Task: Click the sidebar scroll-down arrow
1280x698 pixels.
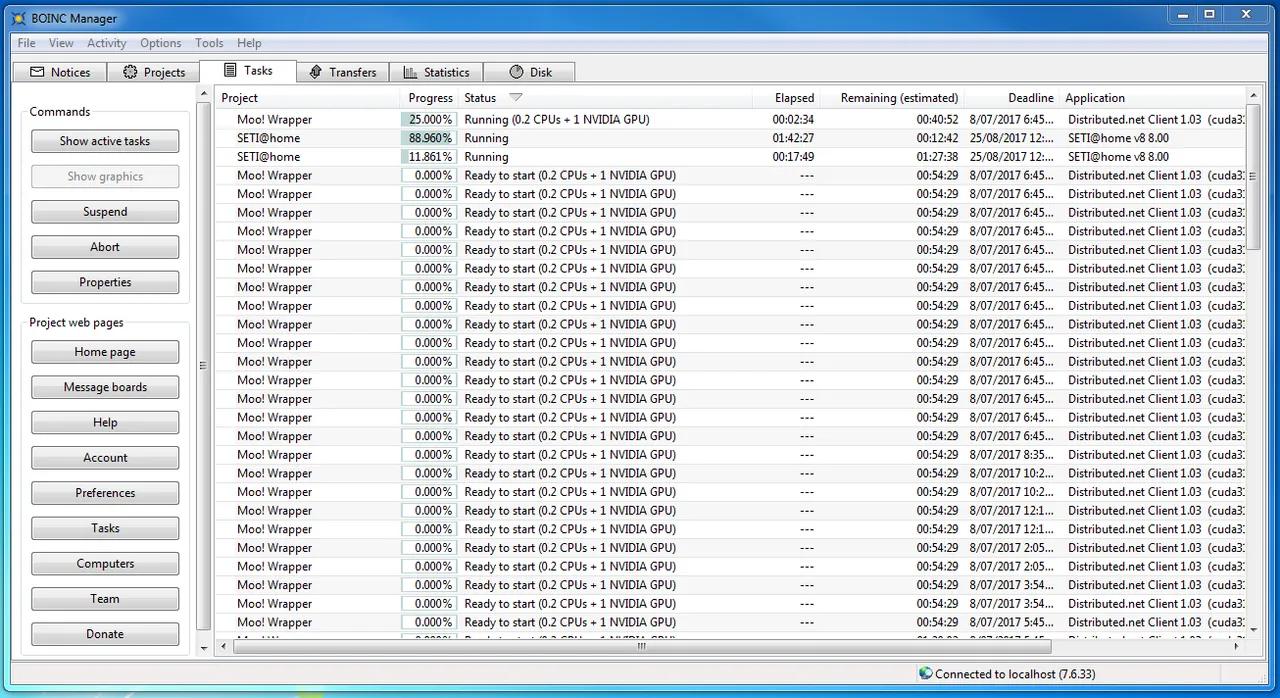Action: pos(204,648)
